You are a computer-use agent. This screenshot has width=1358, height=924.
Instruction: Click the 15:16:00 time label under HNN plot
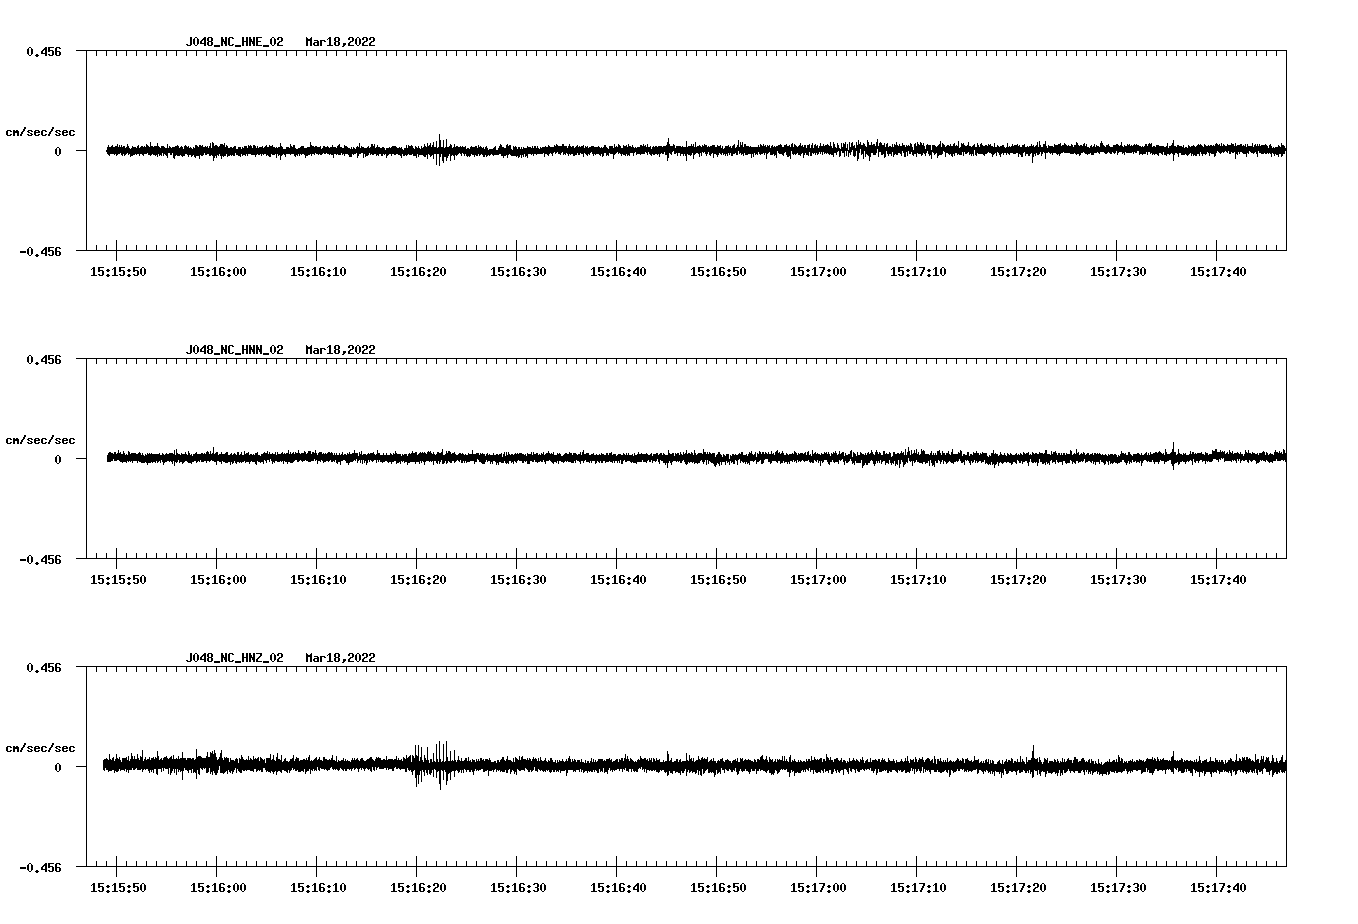(218, 580)
